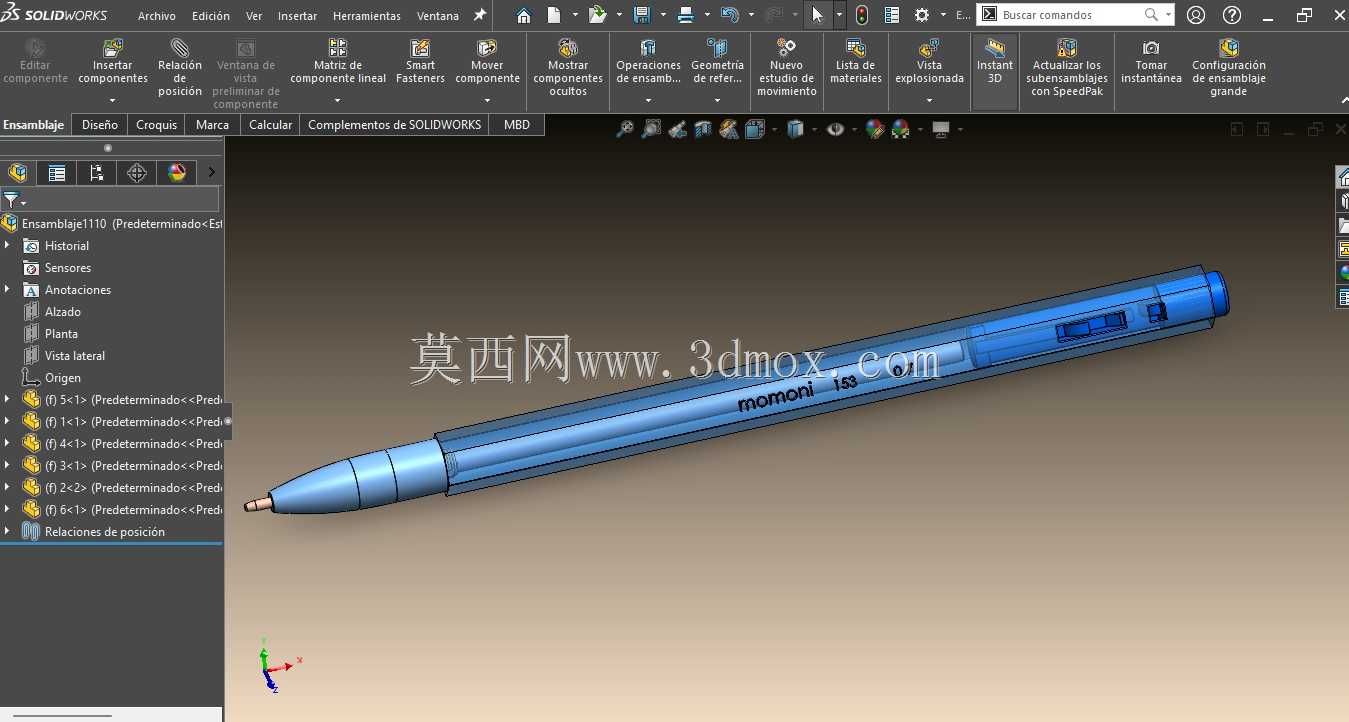The height and width of the screenshot is (722, 1349).
Task: Expand Relaciones de posición node
Action: click(7, 531)
